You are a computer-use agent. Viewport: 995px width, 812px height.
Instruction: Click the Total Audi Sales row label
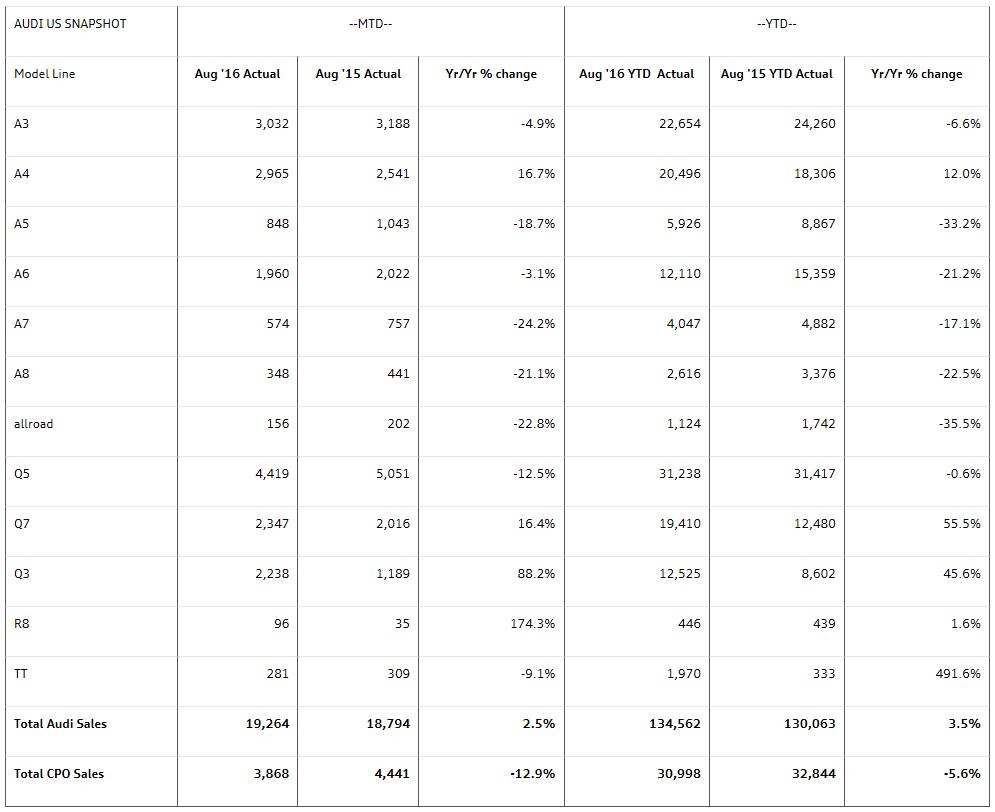[61, 724]
